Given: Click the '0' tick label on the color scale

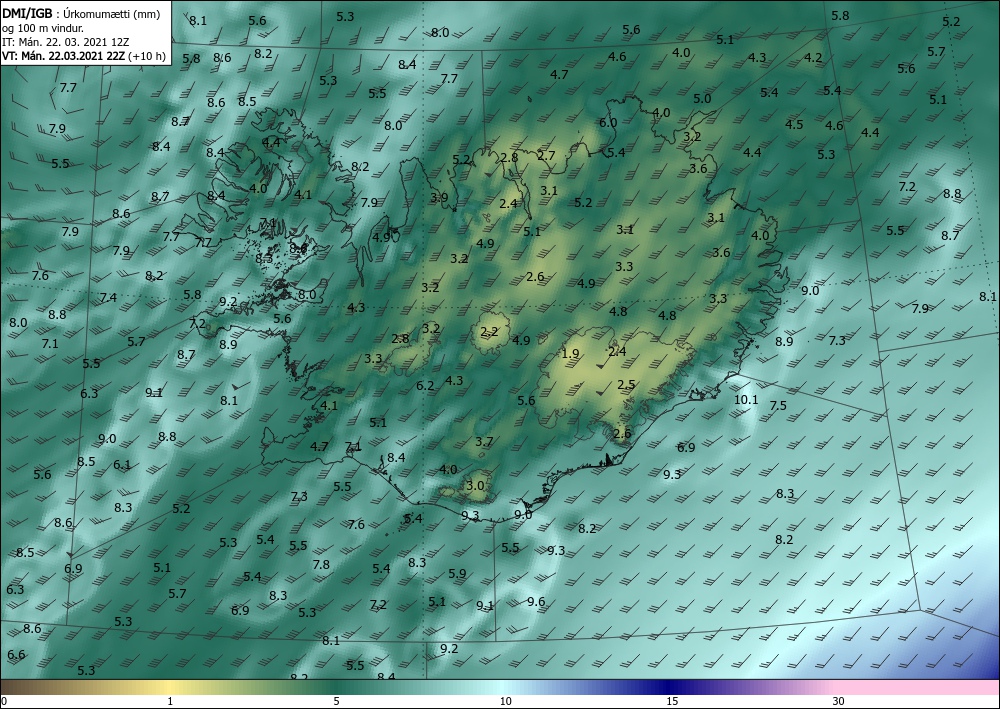Looking at the screenshot, I should point(4,701).
